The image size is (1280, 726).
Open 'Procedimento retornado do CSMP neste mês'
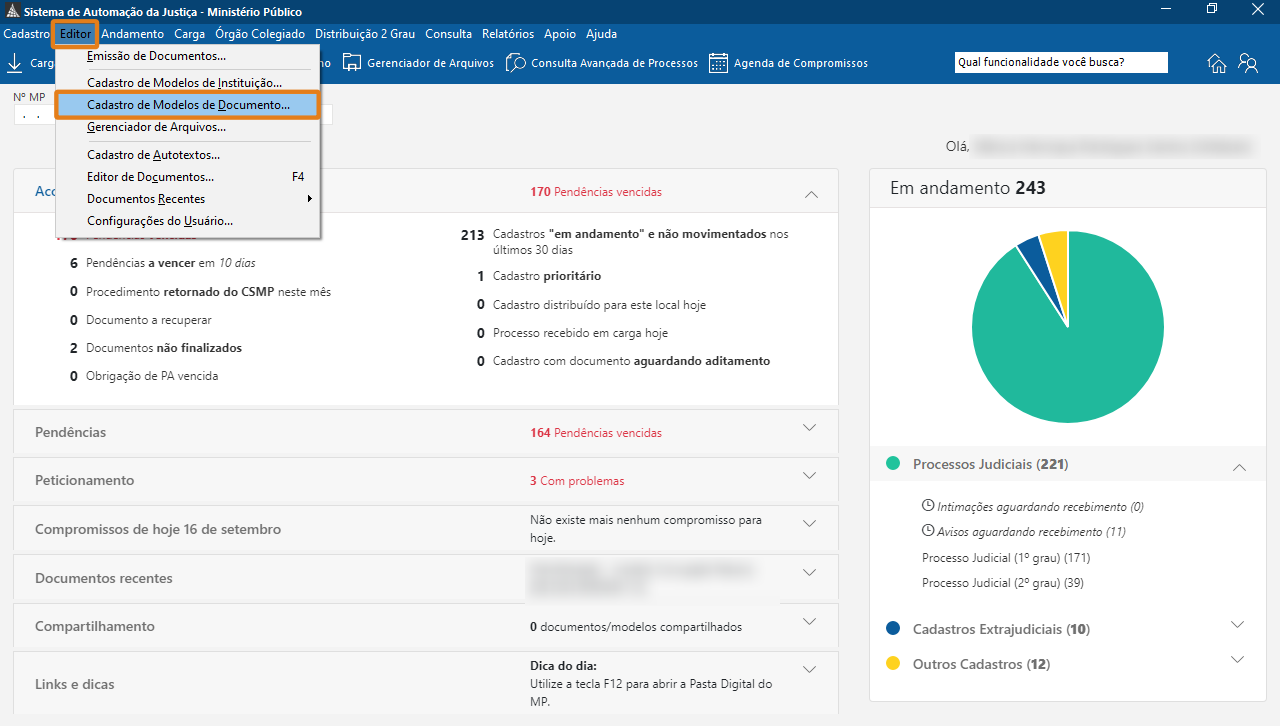click(x=208, y=292)
